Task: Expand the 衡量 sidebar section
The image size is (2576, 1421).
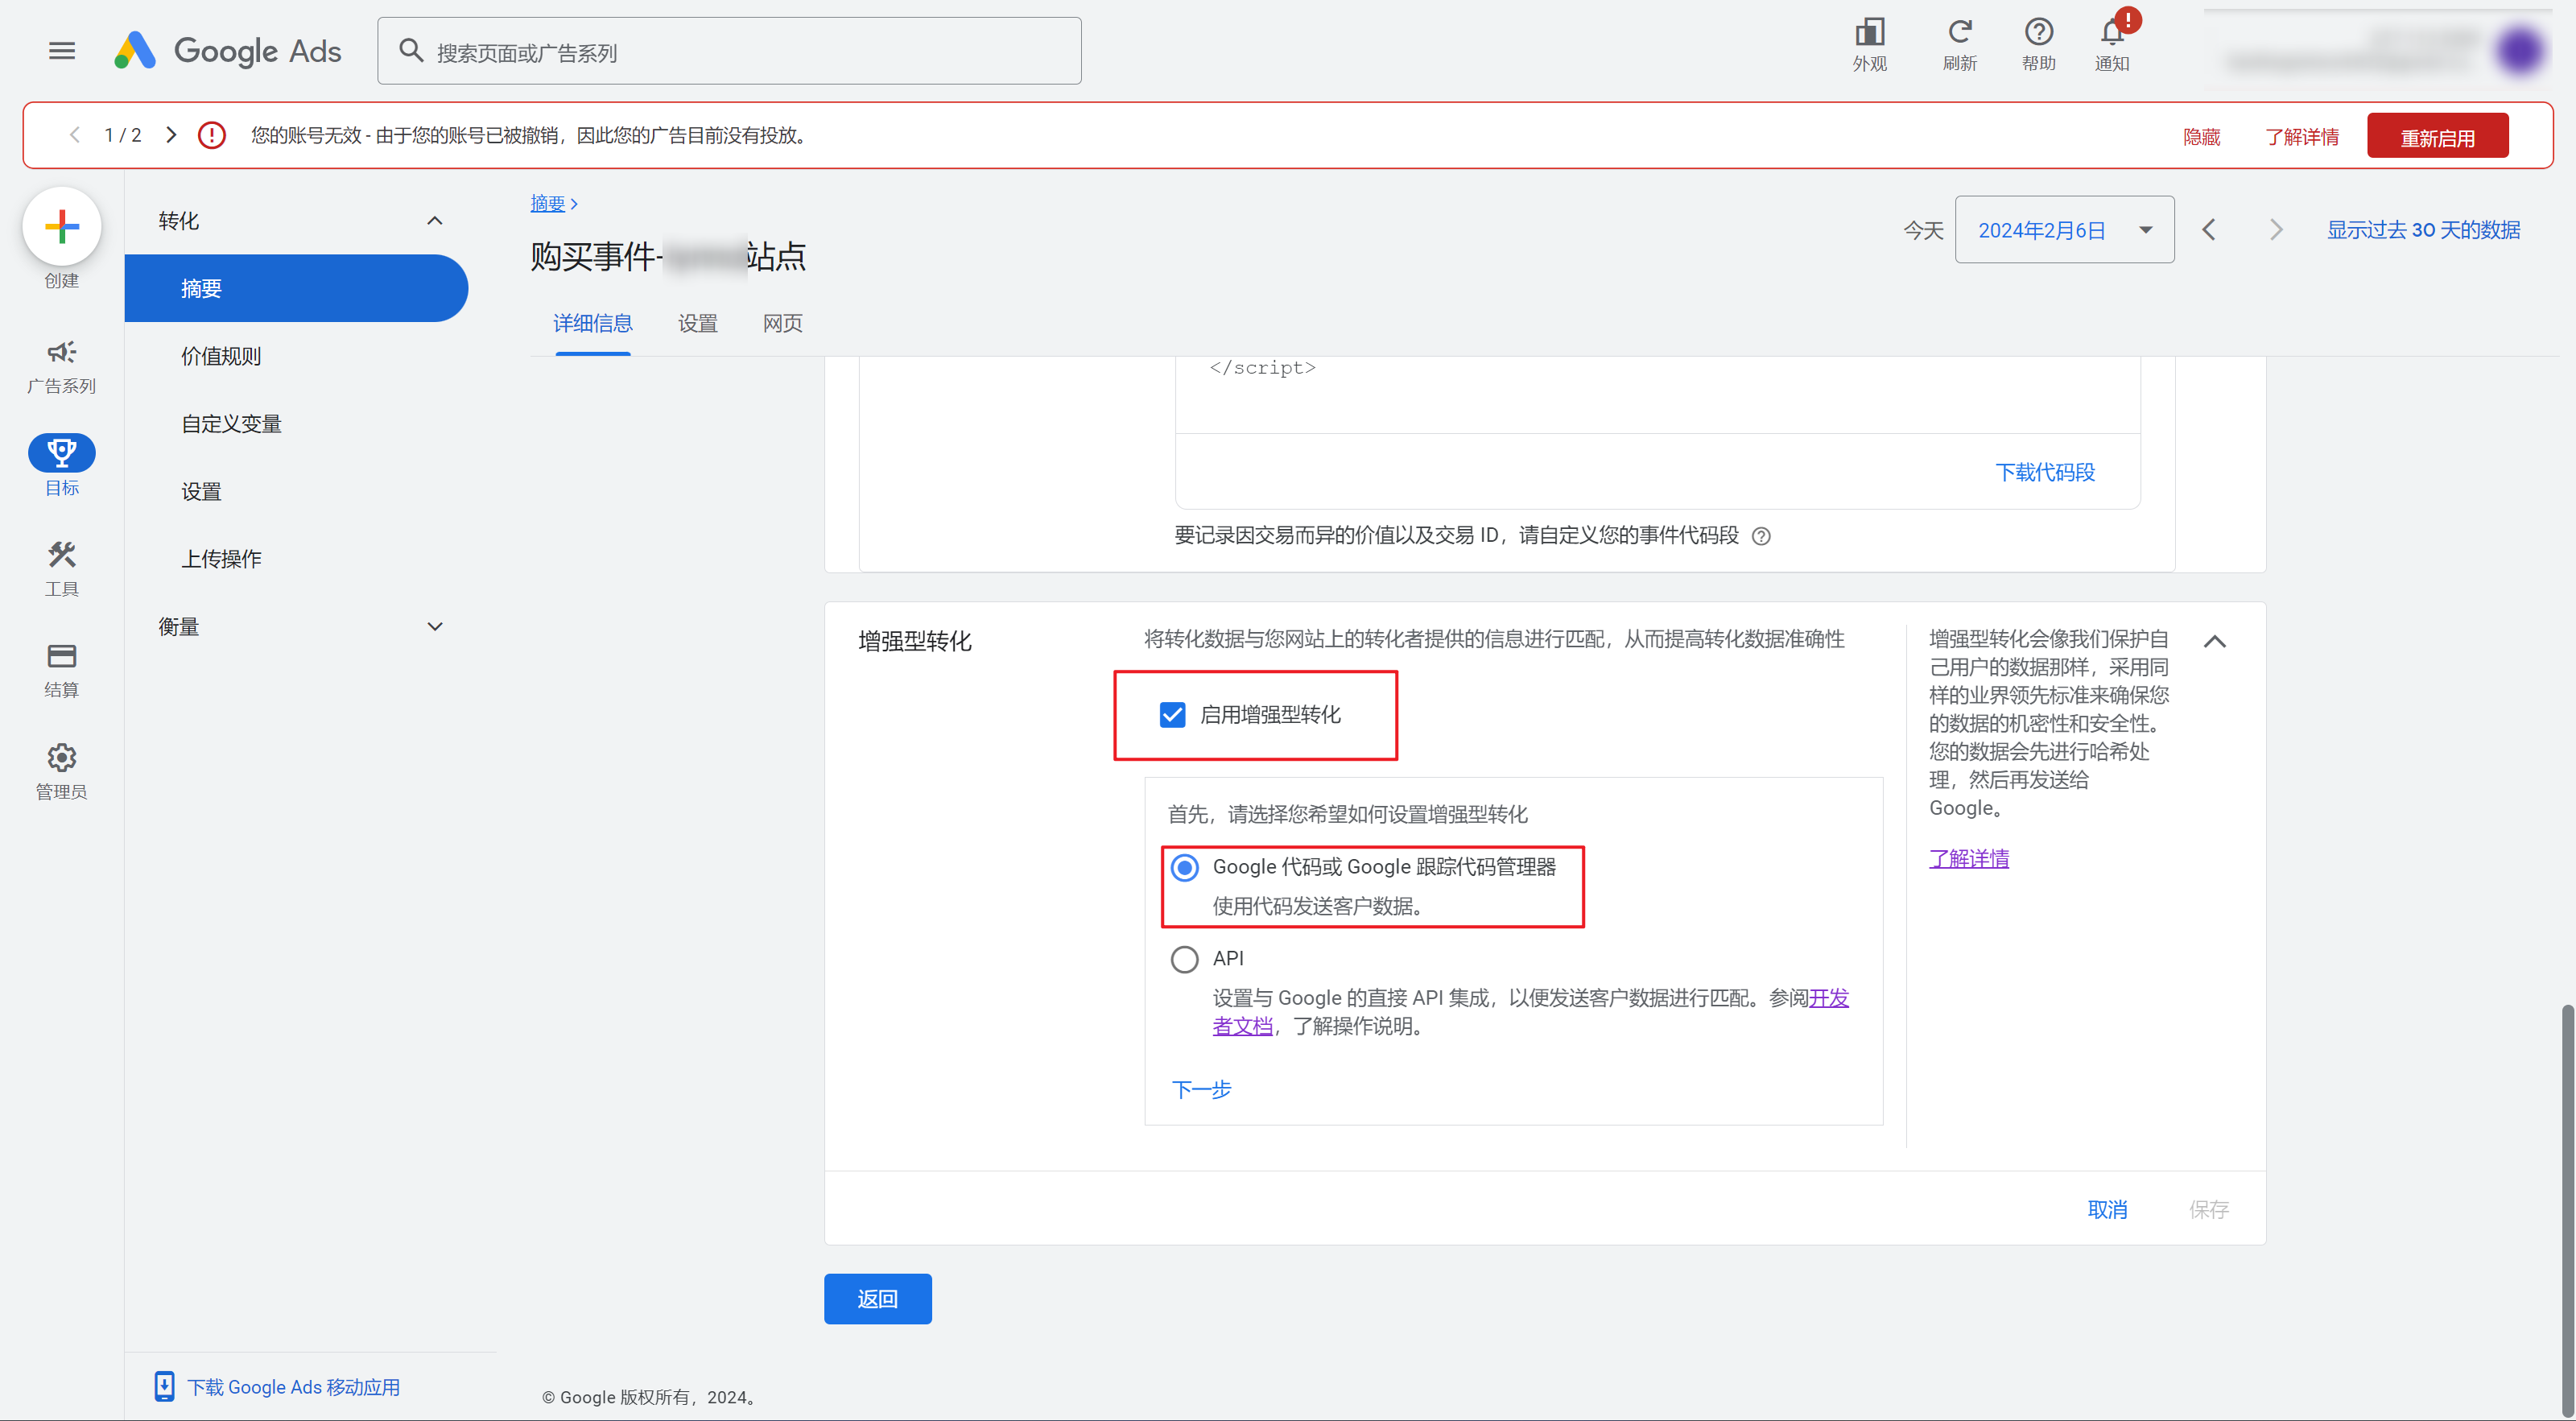Action: 435,627
